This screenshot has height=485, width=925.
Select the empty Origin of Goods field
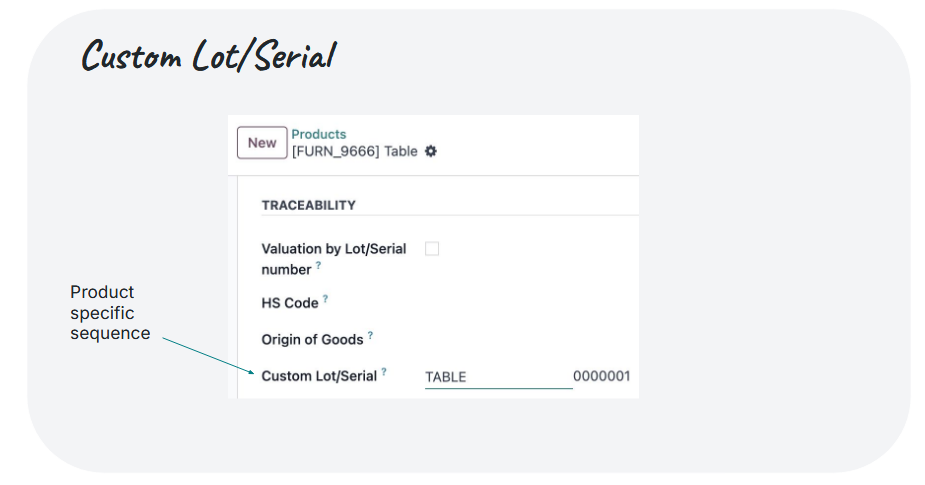point(528,340)
